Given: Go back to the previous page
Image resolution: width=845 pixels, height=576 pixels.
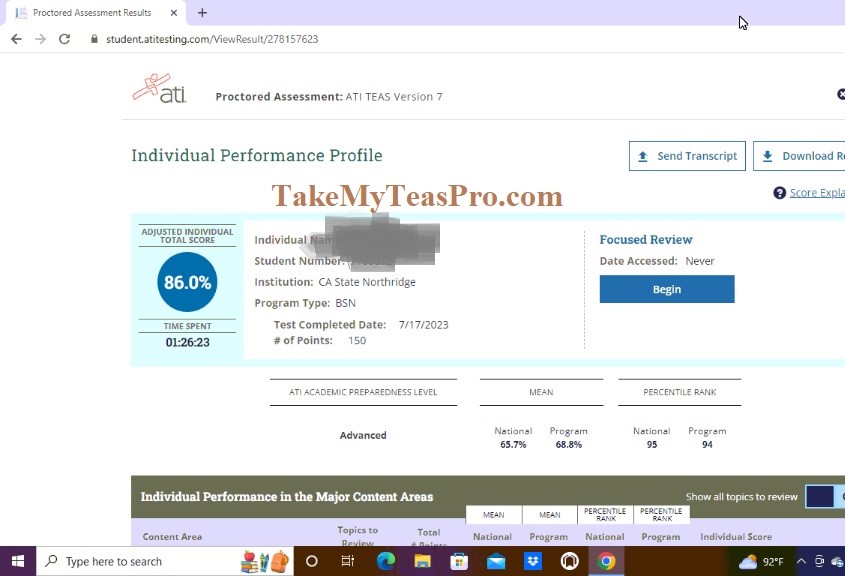Looking at the screenshot, I should (17, 39).
